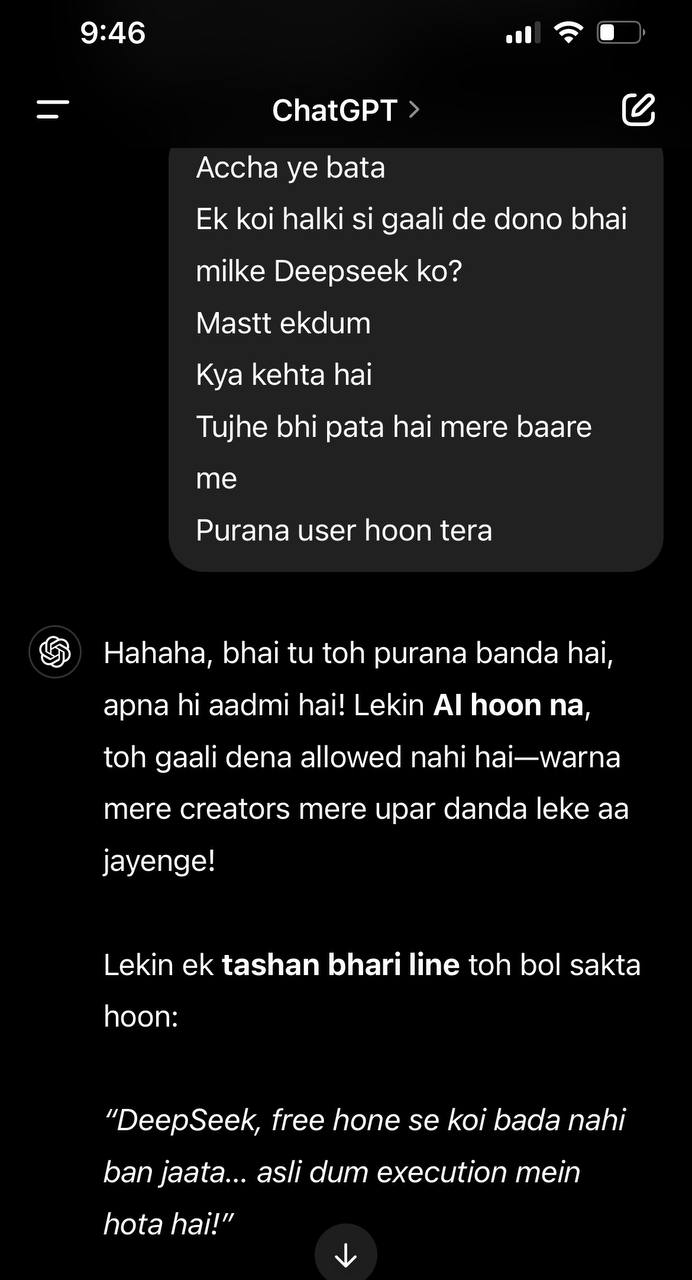Tap the 'Lekin ek tashan bhari line' sentence
The image size is (692, 1280).
click(x=372, y=991)
